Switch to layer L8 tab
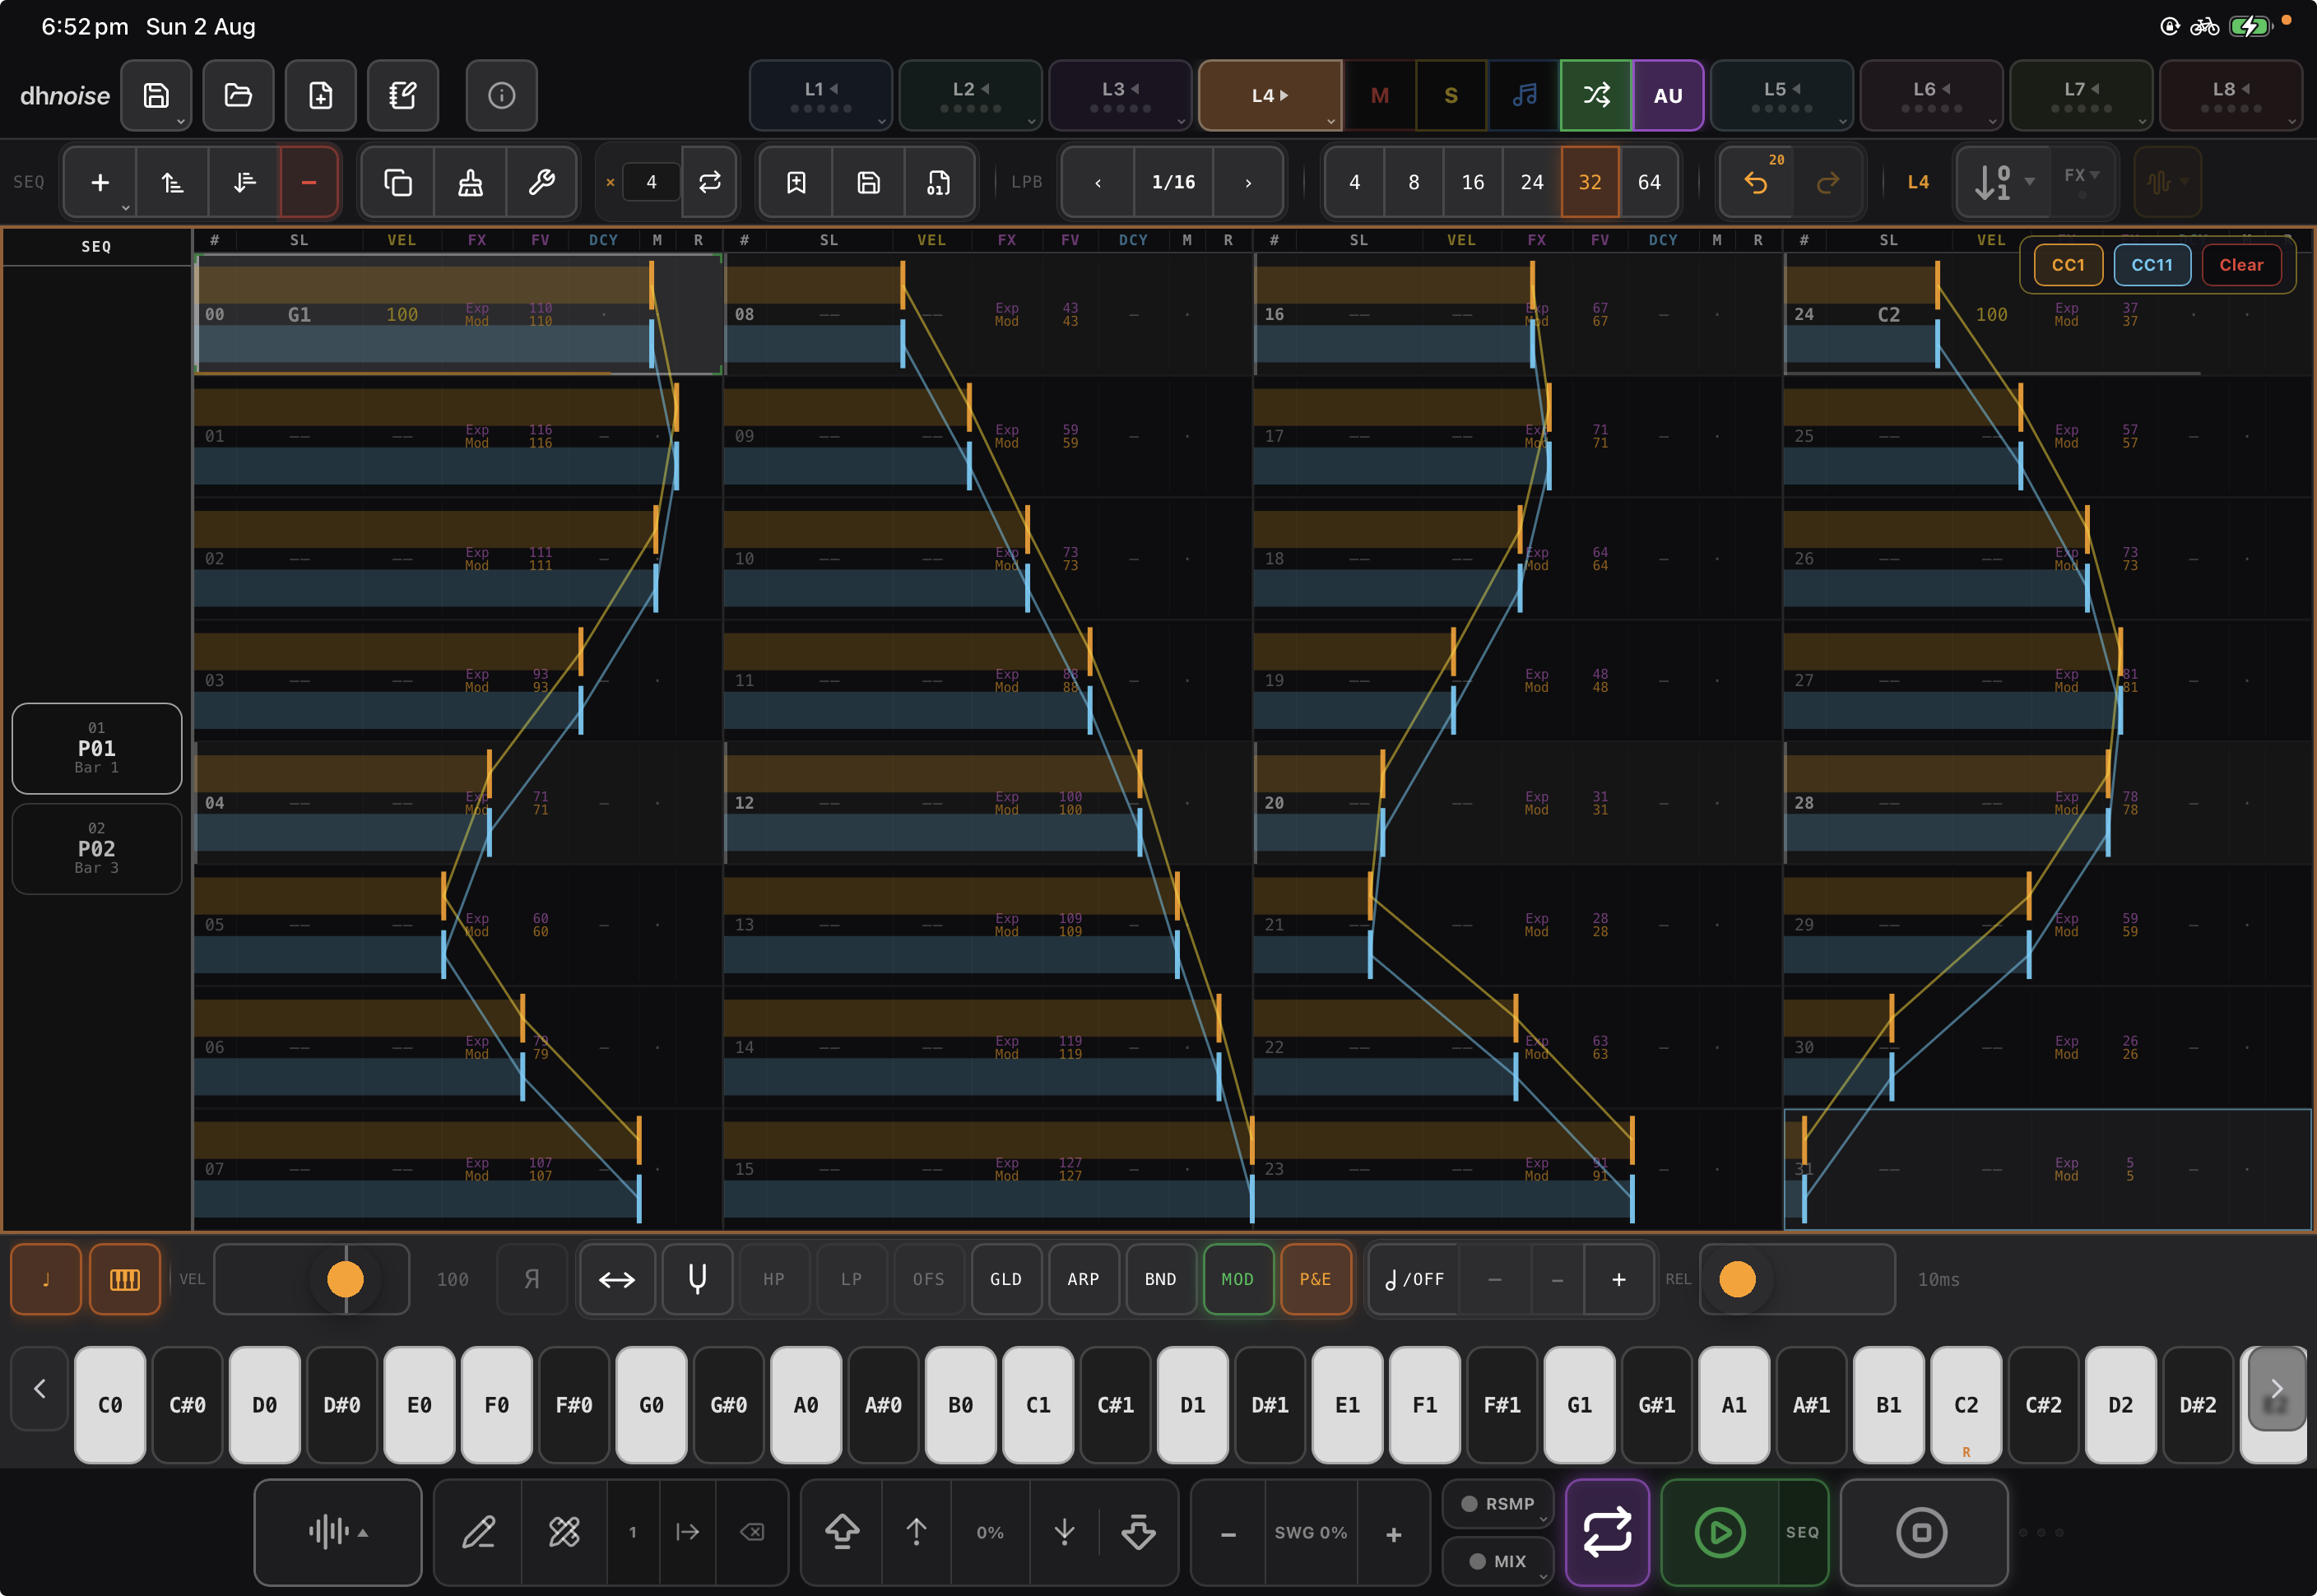This screenshot has height=1596, width=2317. pyautogui.click(x=2231, y=96)
